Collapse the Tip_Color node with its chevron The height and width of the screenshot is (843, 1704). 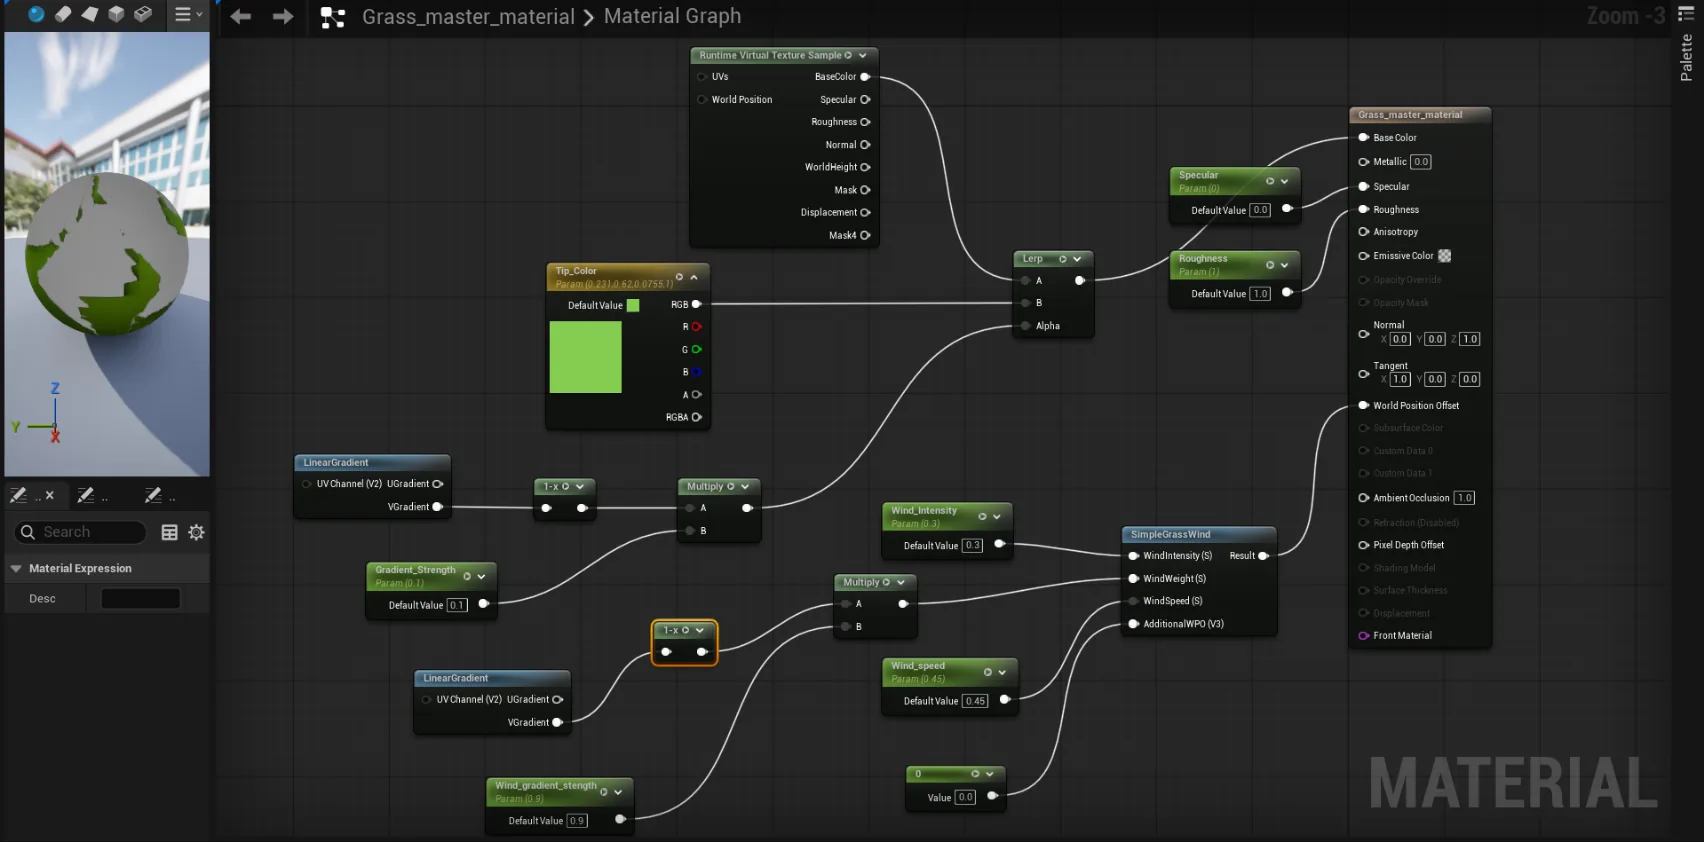pyautogui.click(x=694, y=277)
